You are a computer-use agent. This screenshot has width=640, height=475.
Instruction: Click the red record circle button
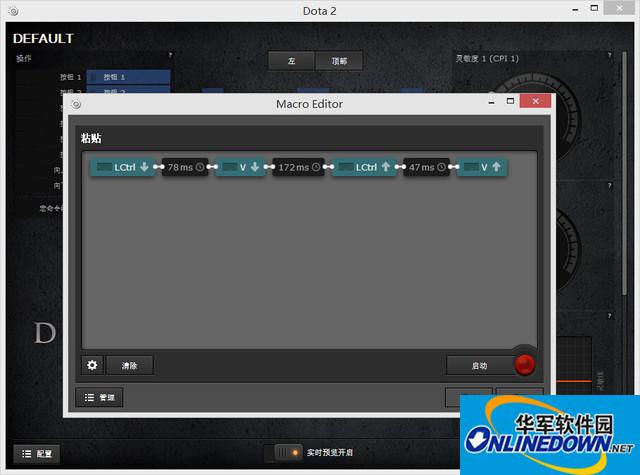tap(524, 365)
